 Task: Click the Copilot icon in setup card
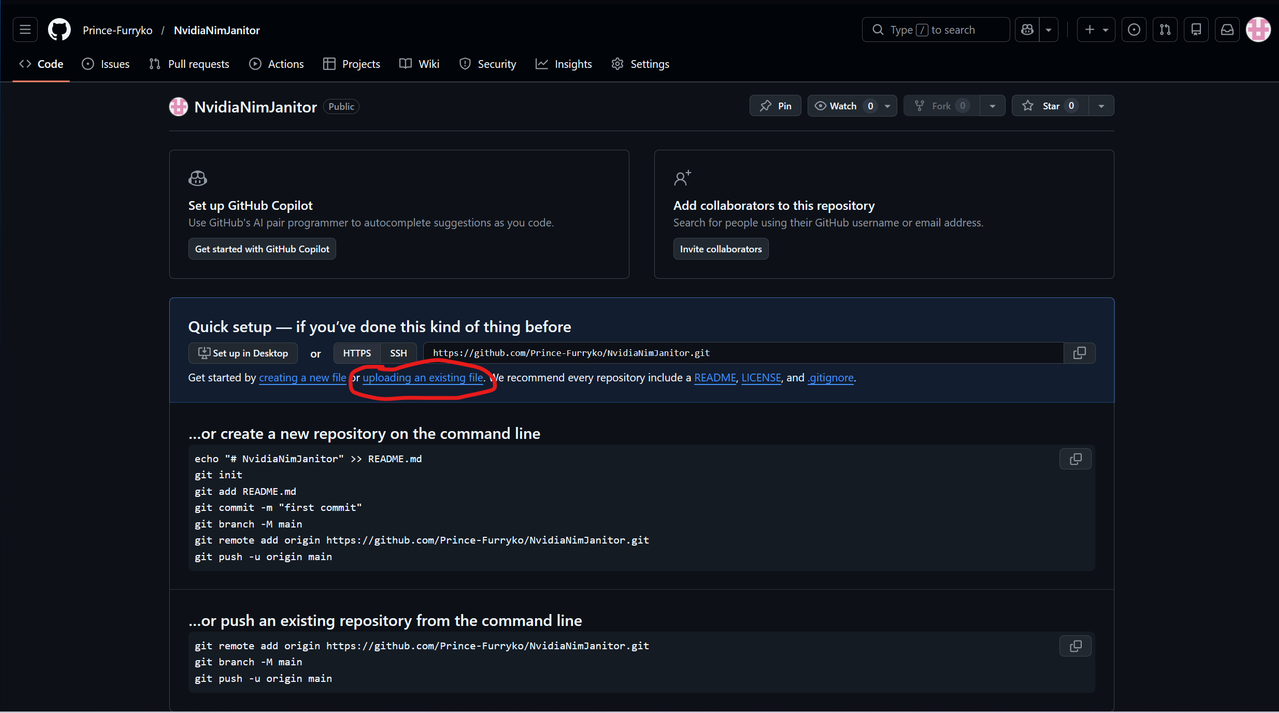point(198,179)
